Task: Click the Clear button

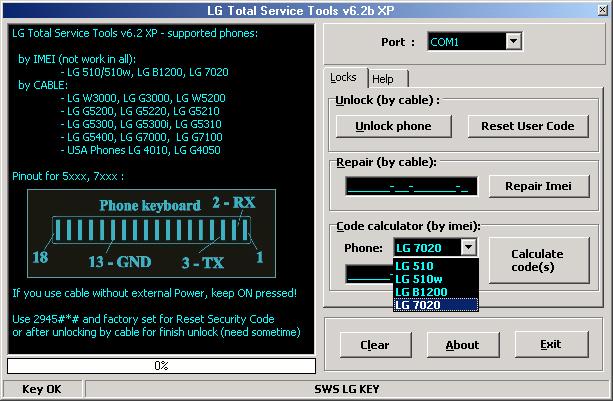Action: (375, 345)
